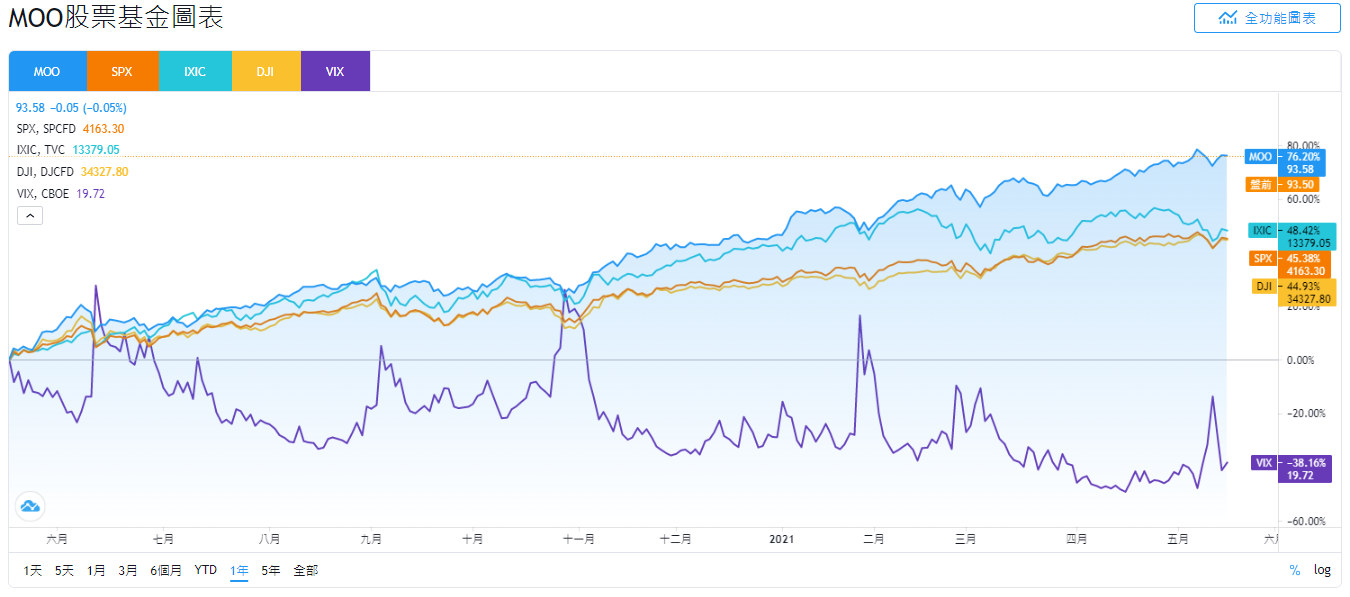Select the MOO symbol tab
Image resolution: width=1350 pixels, height=597 pixels.
click(47, 71)
